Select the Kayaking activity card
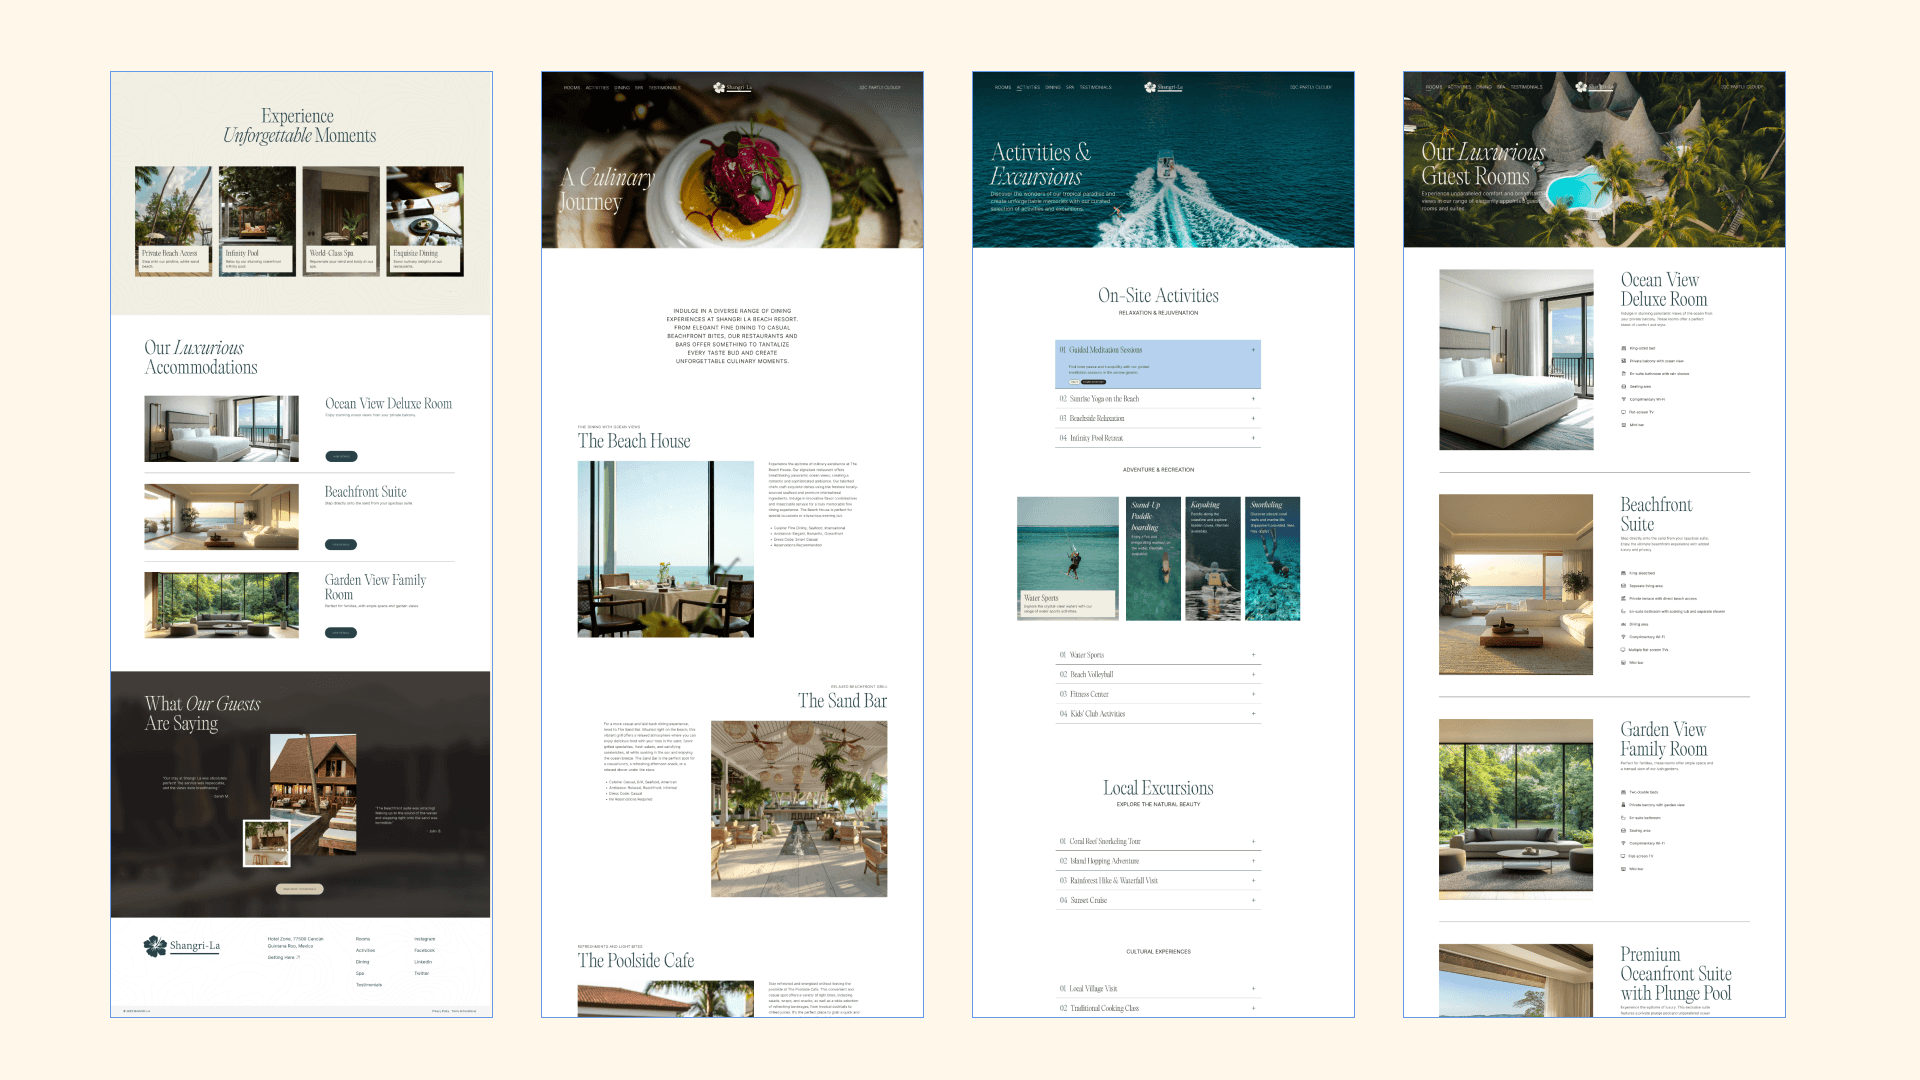Image resolution: width=1920 pixels, height=1080 pixels. pos(1213,559)
